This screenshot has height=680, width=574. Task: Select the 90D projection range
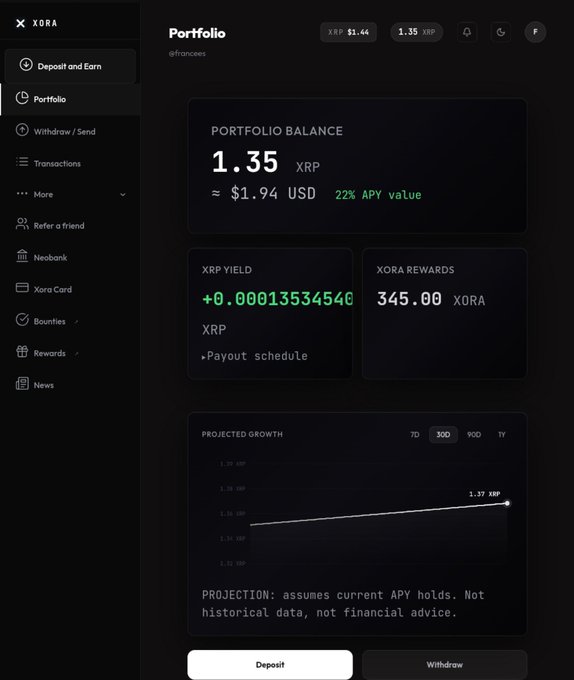point(474,435)
